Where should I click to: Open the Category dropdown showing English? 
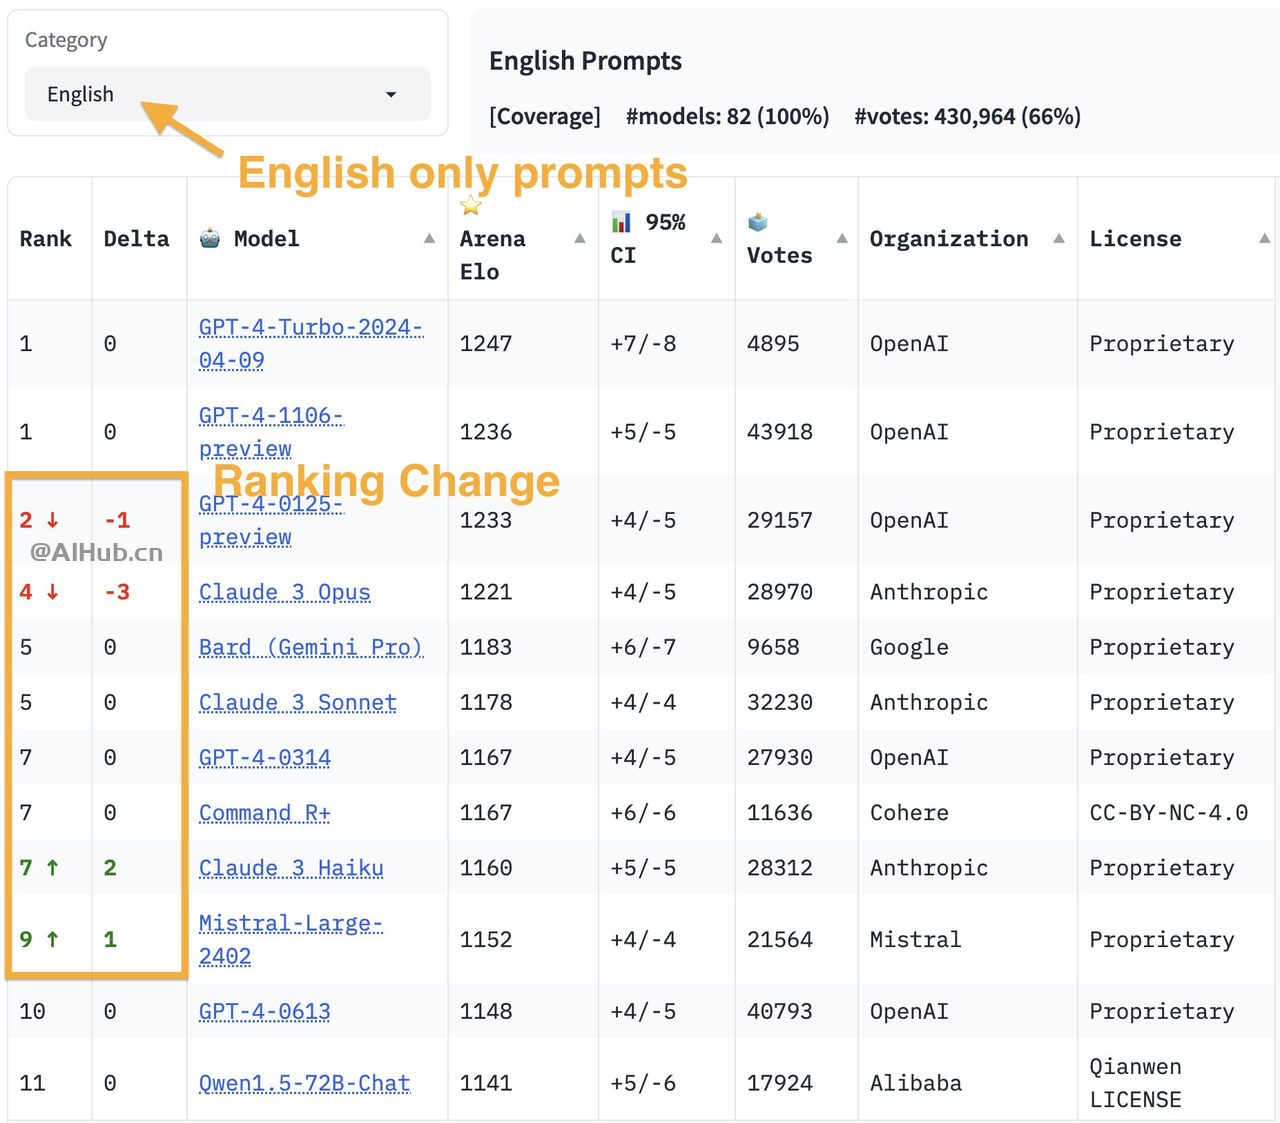(227, 94)
